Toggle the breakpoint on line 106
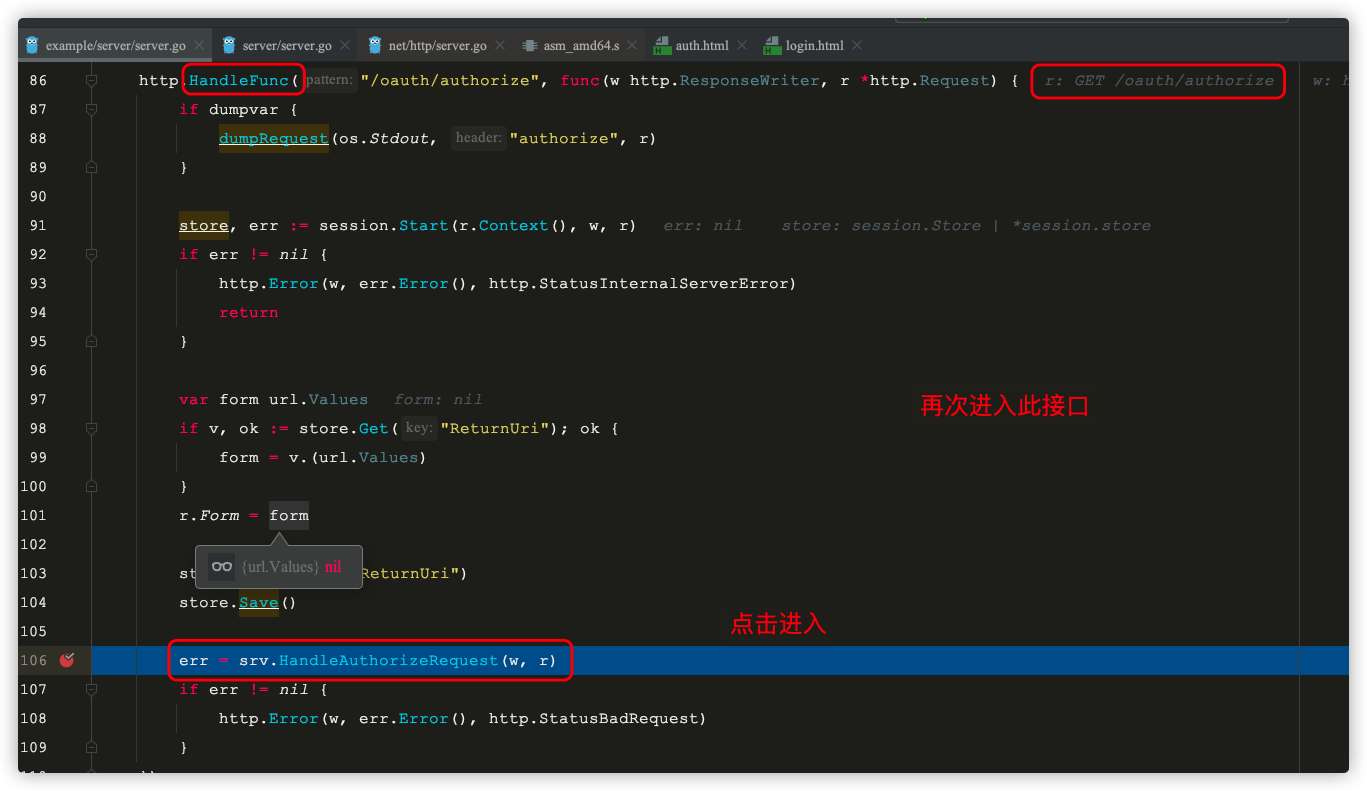The image size is (1367, 791). tap(67, 660)
